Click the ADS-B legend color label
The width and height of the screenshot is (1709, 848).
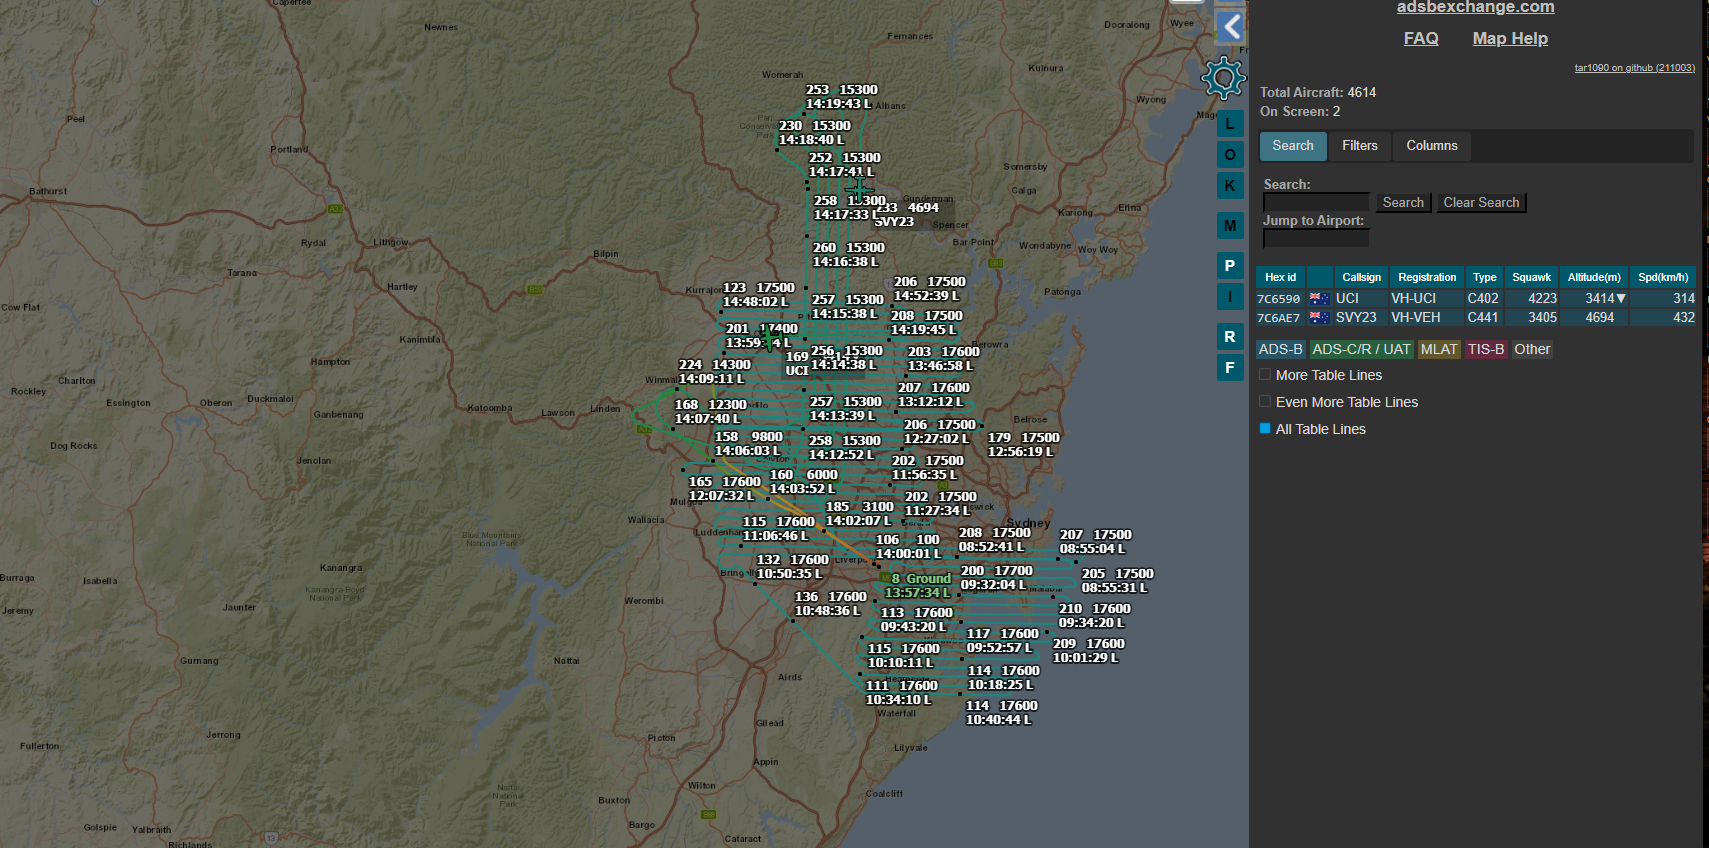tap(1280, 350)
